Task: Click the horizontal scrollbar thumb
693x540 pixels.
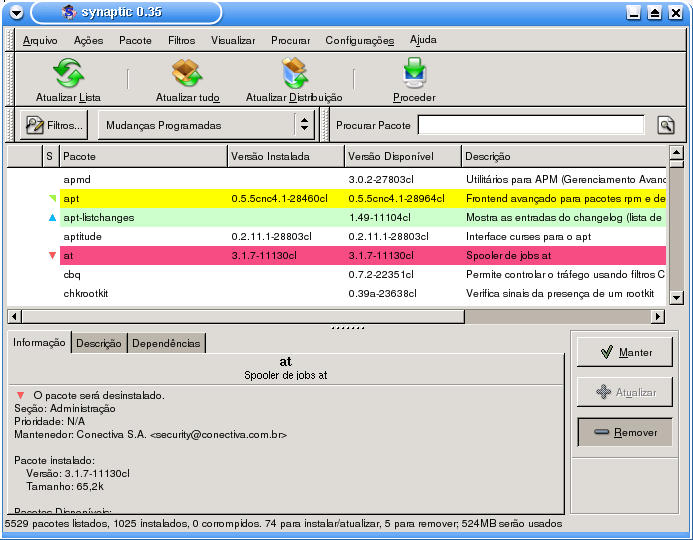Action: pos(243,316)
